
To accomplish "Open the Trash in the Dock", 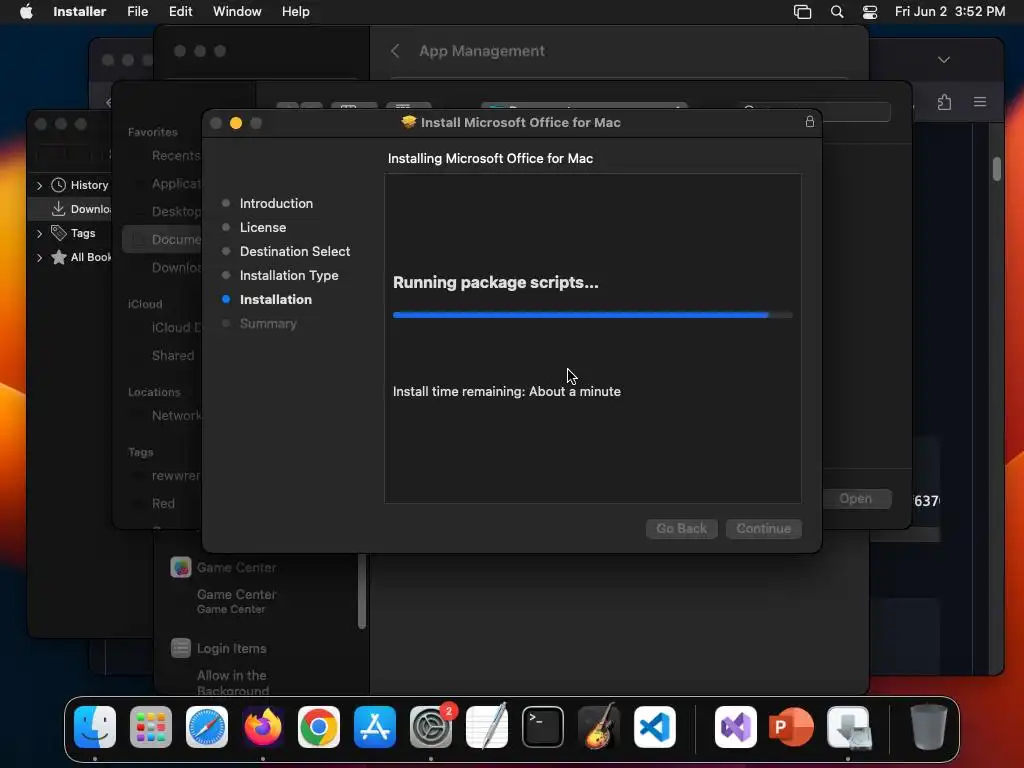I will 928,727.
